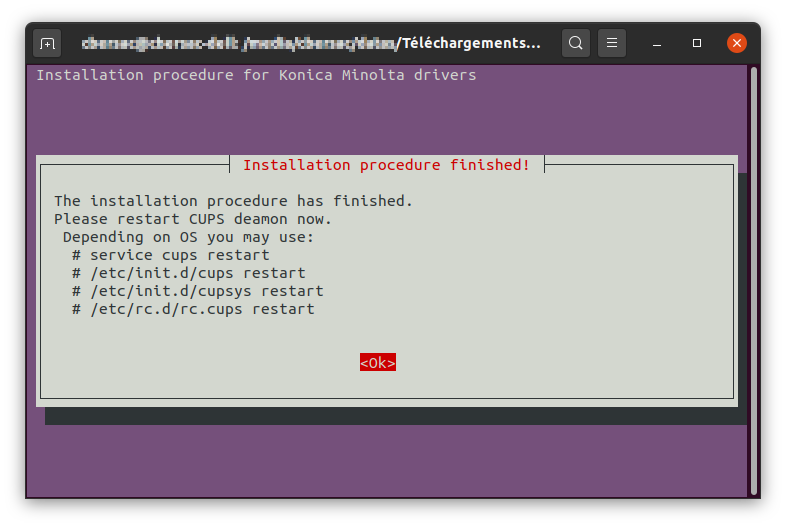The width and height of the screenshot is (786, 527).
Task: Click the 'Installation procedure for Konica Minolta drivers' header
Action: pyautogui.click(x=256, y=75)
